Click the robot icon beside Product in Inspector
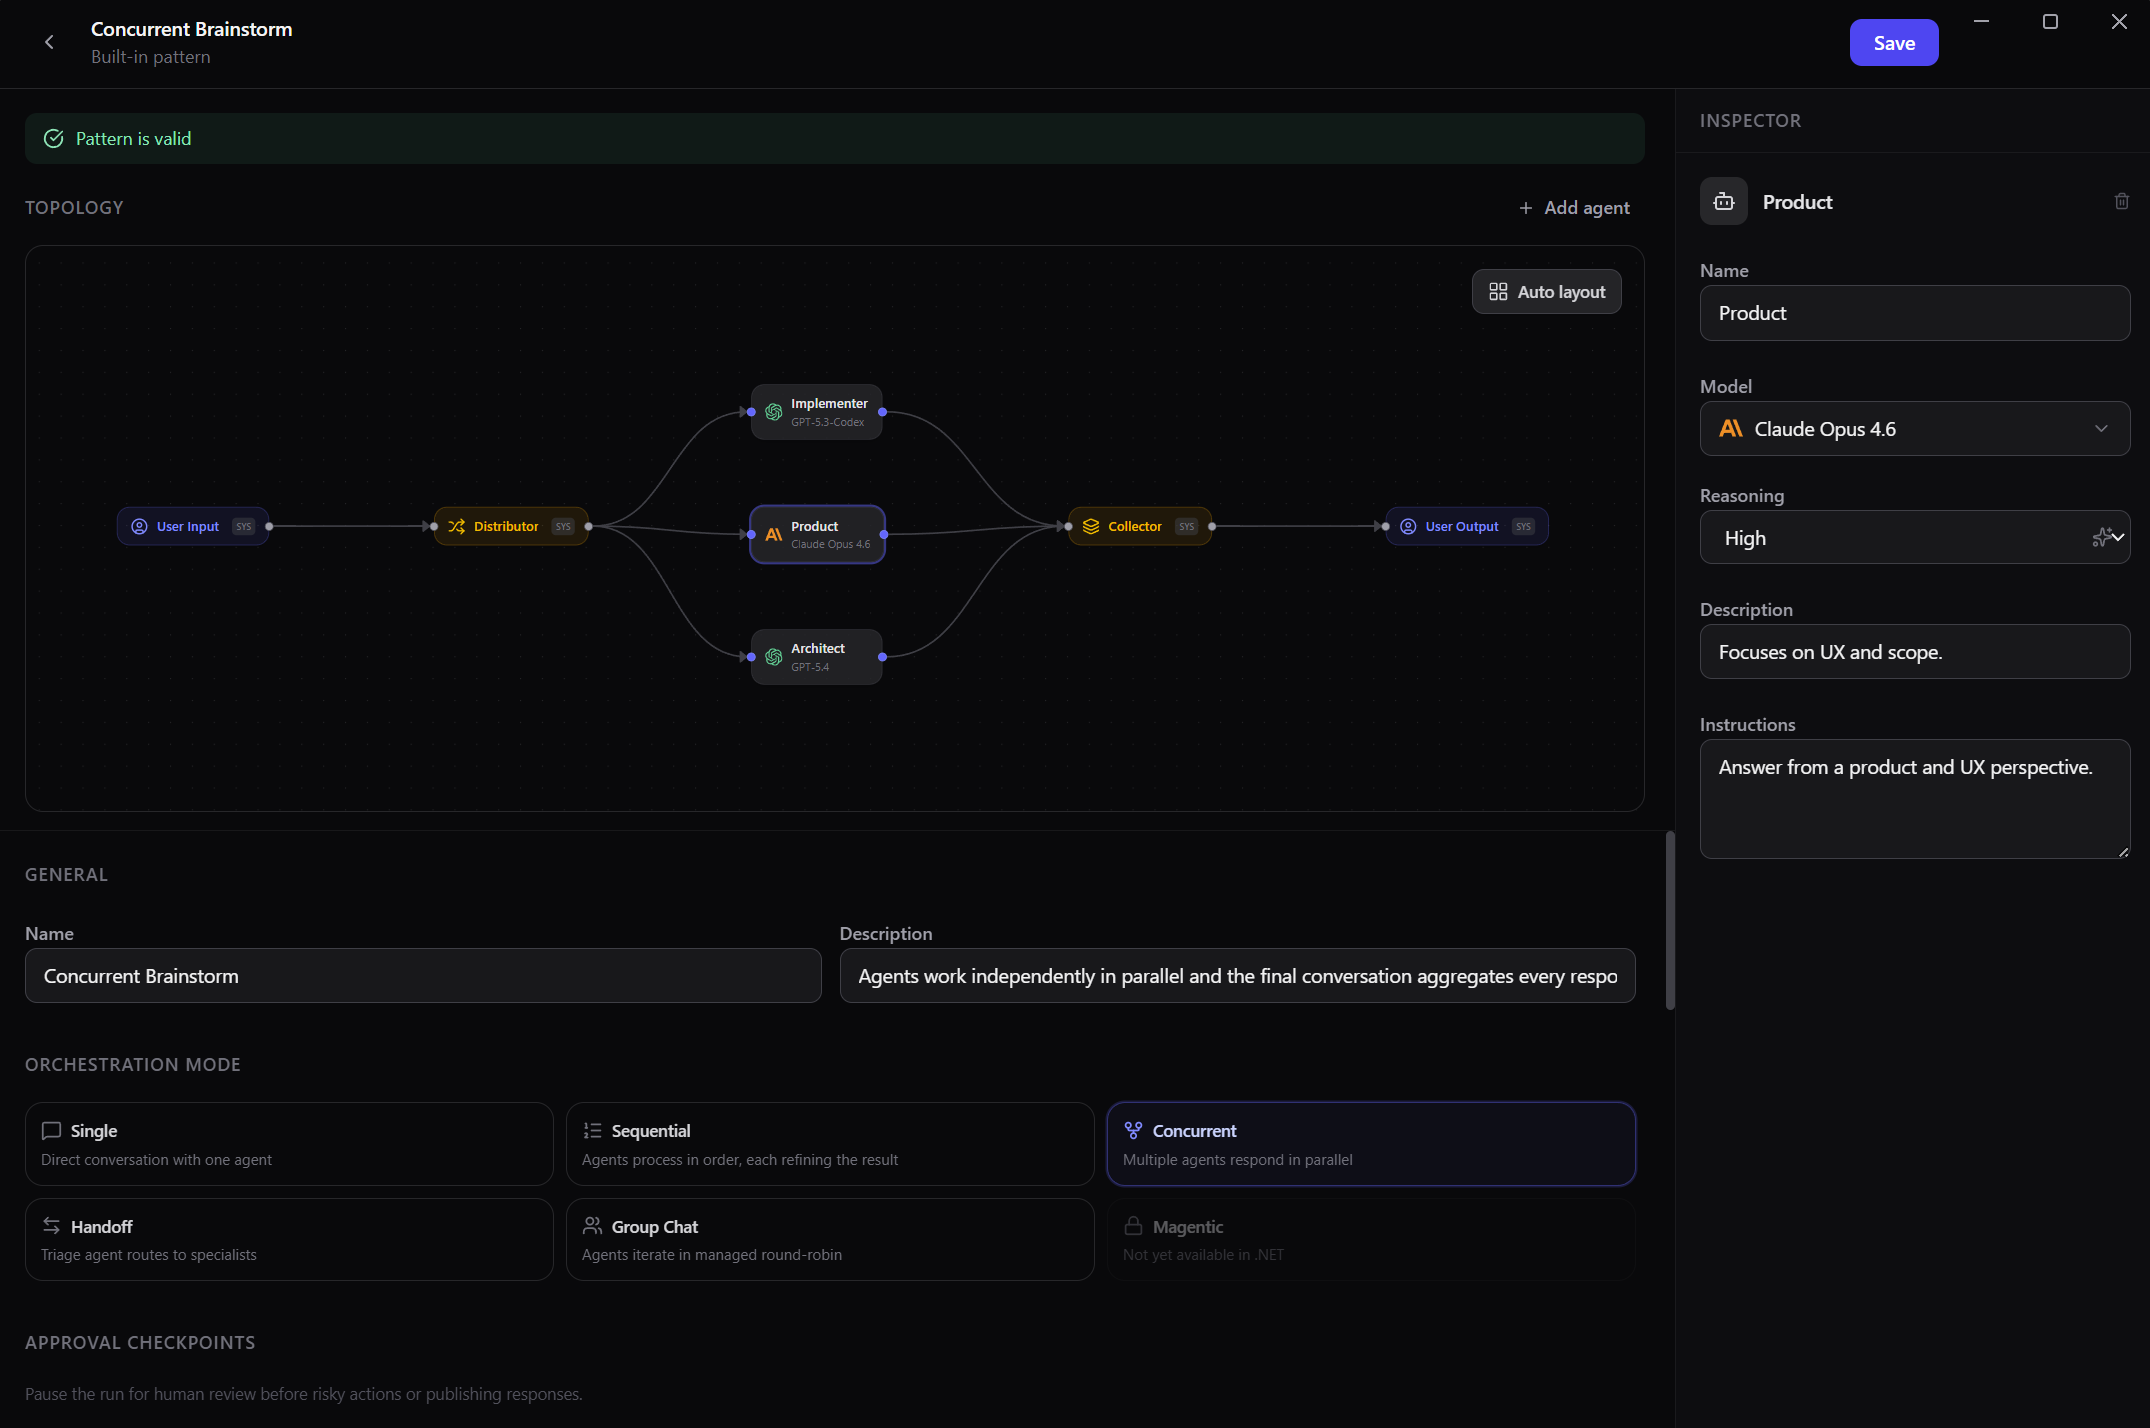The image size is (2150, 1428). 1723,201
